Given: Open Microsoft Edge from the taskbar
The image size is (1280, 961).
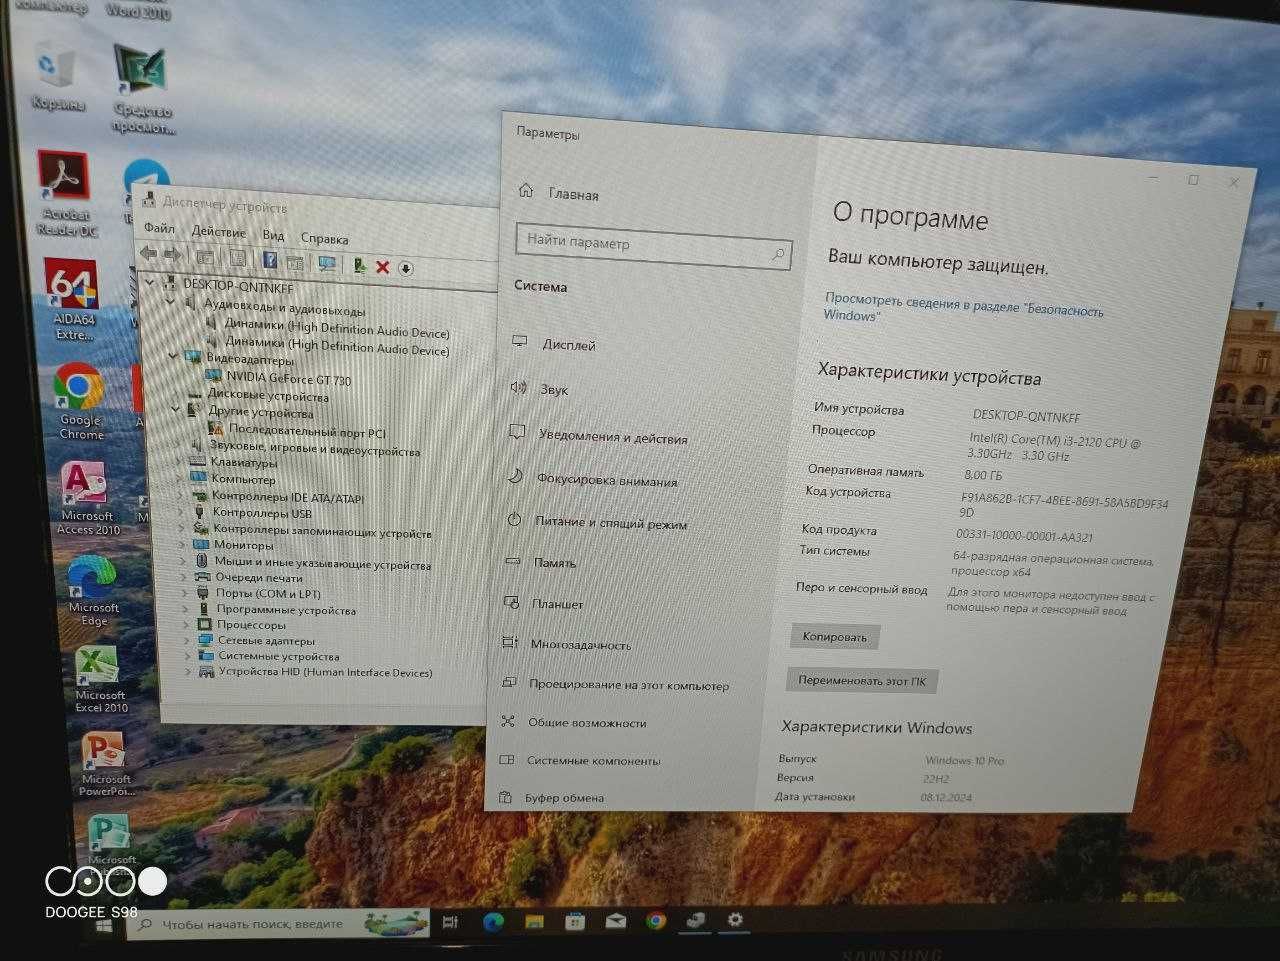Looking at the screenshot, I should coord(492,922).
